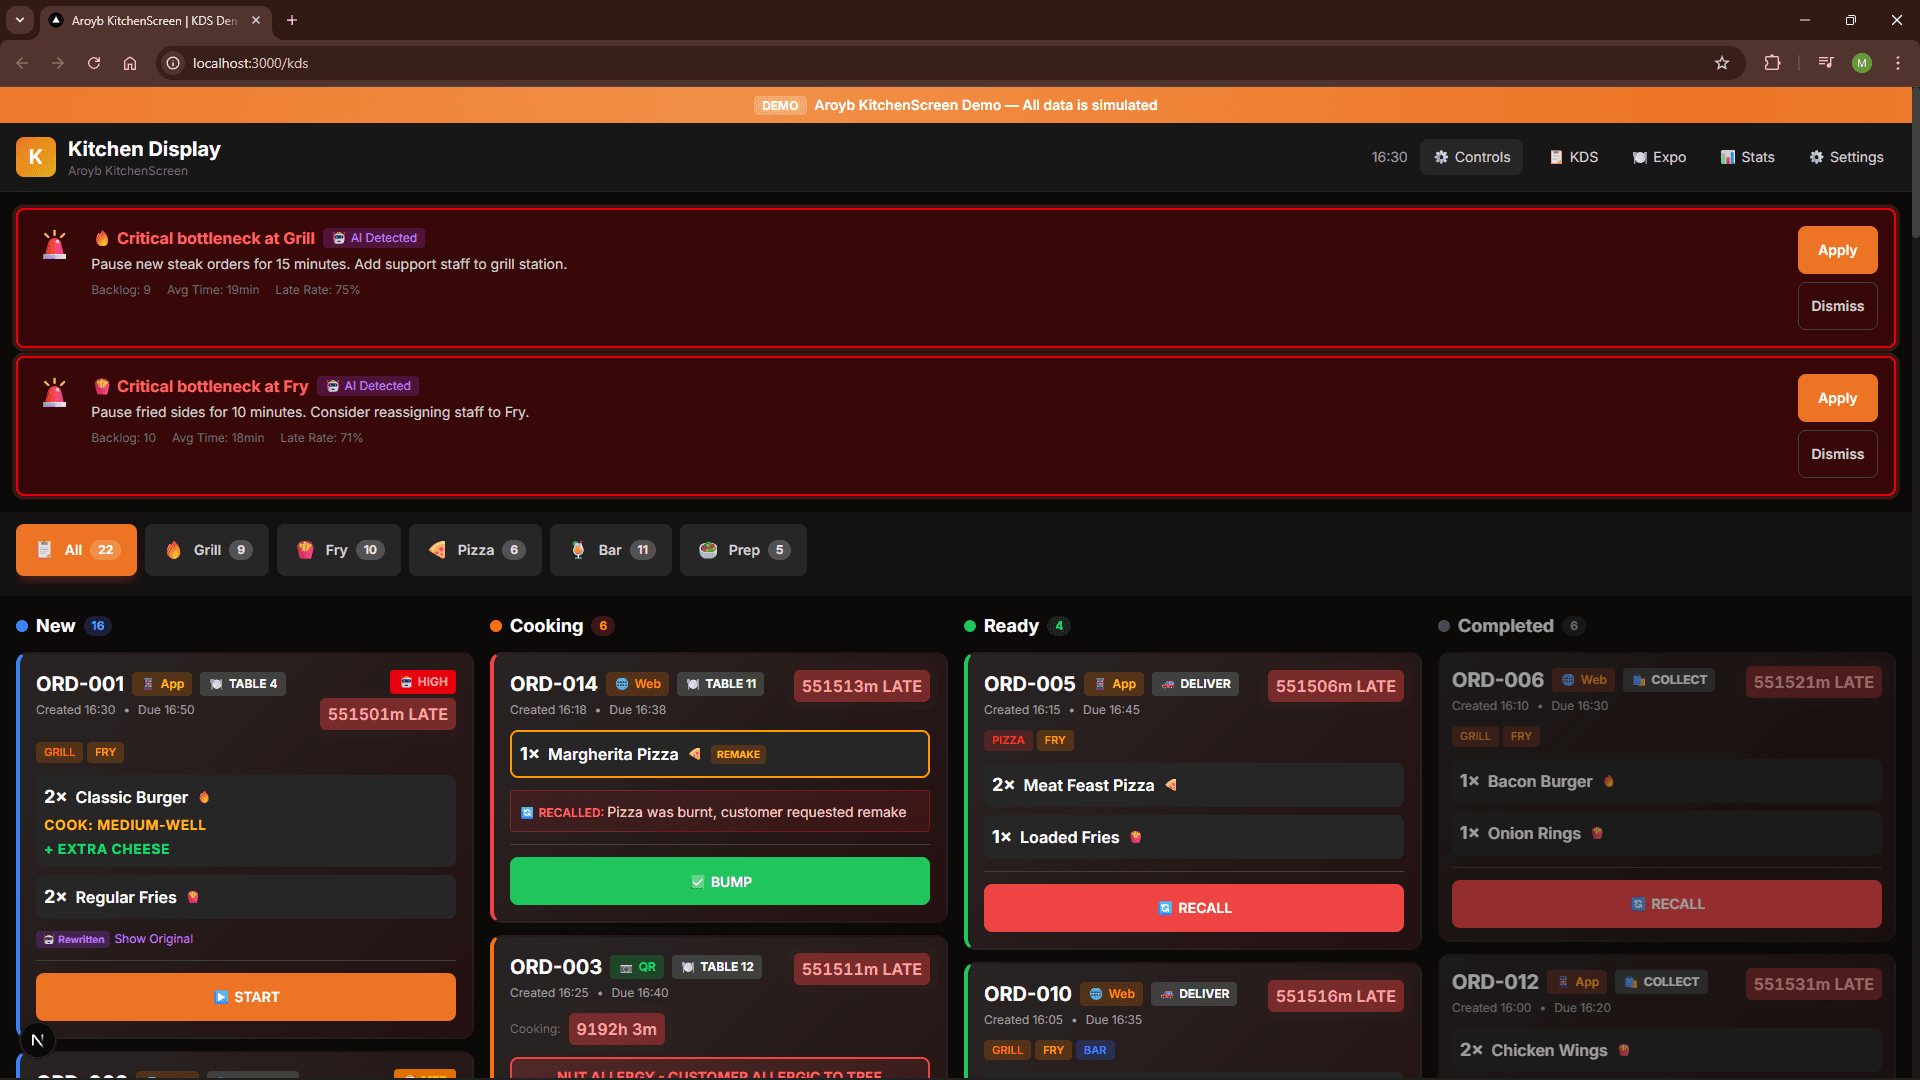The height and width of the screenshot is (1080, 1920).
Task: Select the Pizza station filter
Action: 475,550
